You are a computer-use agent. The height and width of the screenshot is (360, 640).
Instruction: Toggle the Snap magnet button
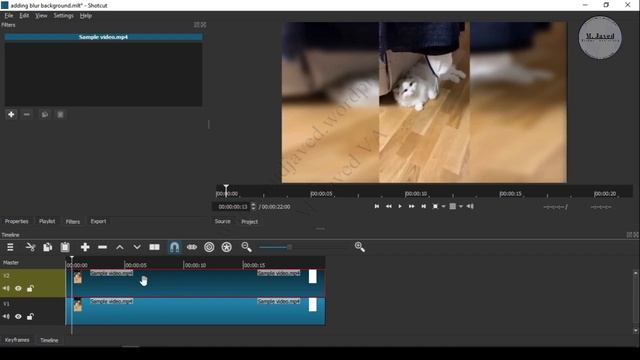coord(174,247)
